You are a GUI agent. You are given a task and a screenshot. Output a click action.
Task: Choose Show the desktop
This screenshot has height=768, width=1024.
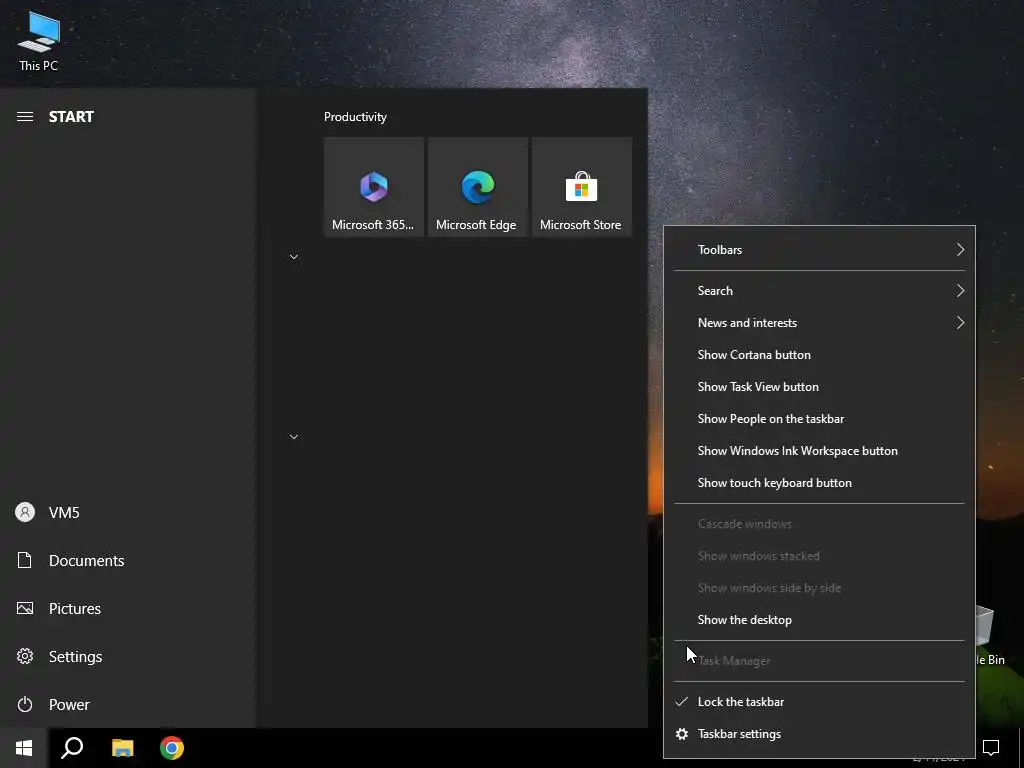[820, 620]
